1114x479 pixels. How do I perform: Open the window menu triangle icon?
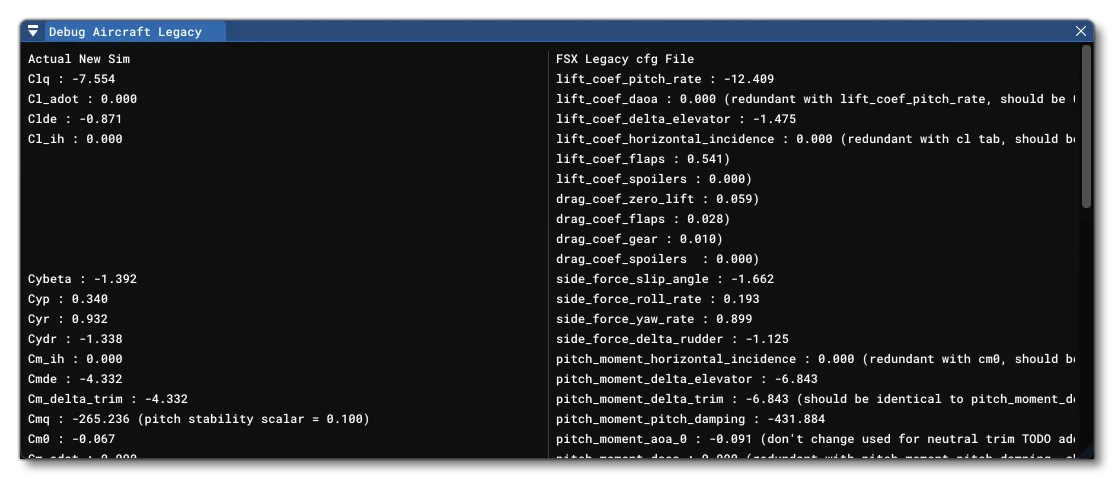point(33,31)
